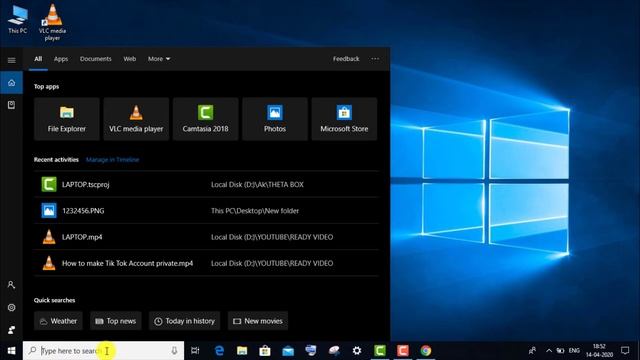
Task: Open Manage in Timeline link
Action: [x=113, y=160]
